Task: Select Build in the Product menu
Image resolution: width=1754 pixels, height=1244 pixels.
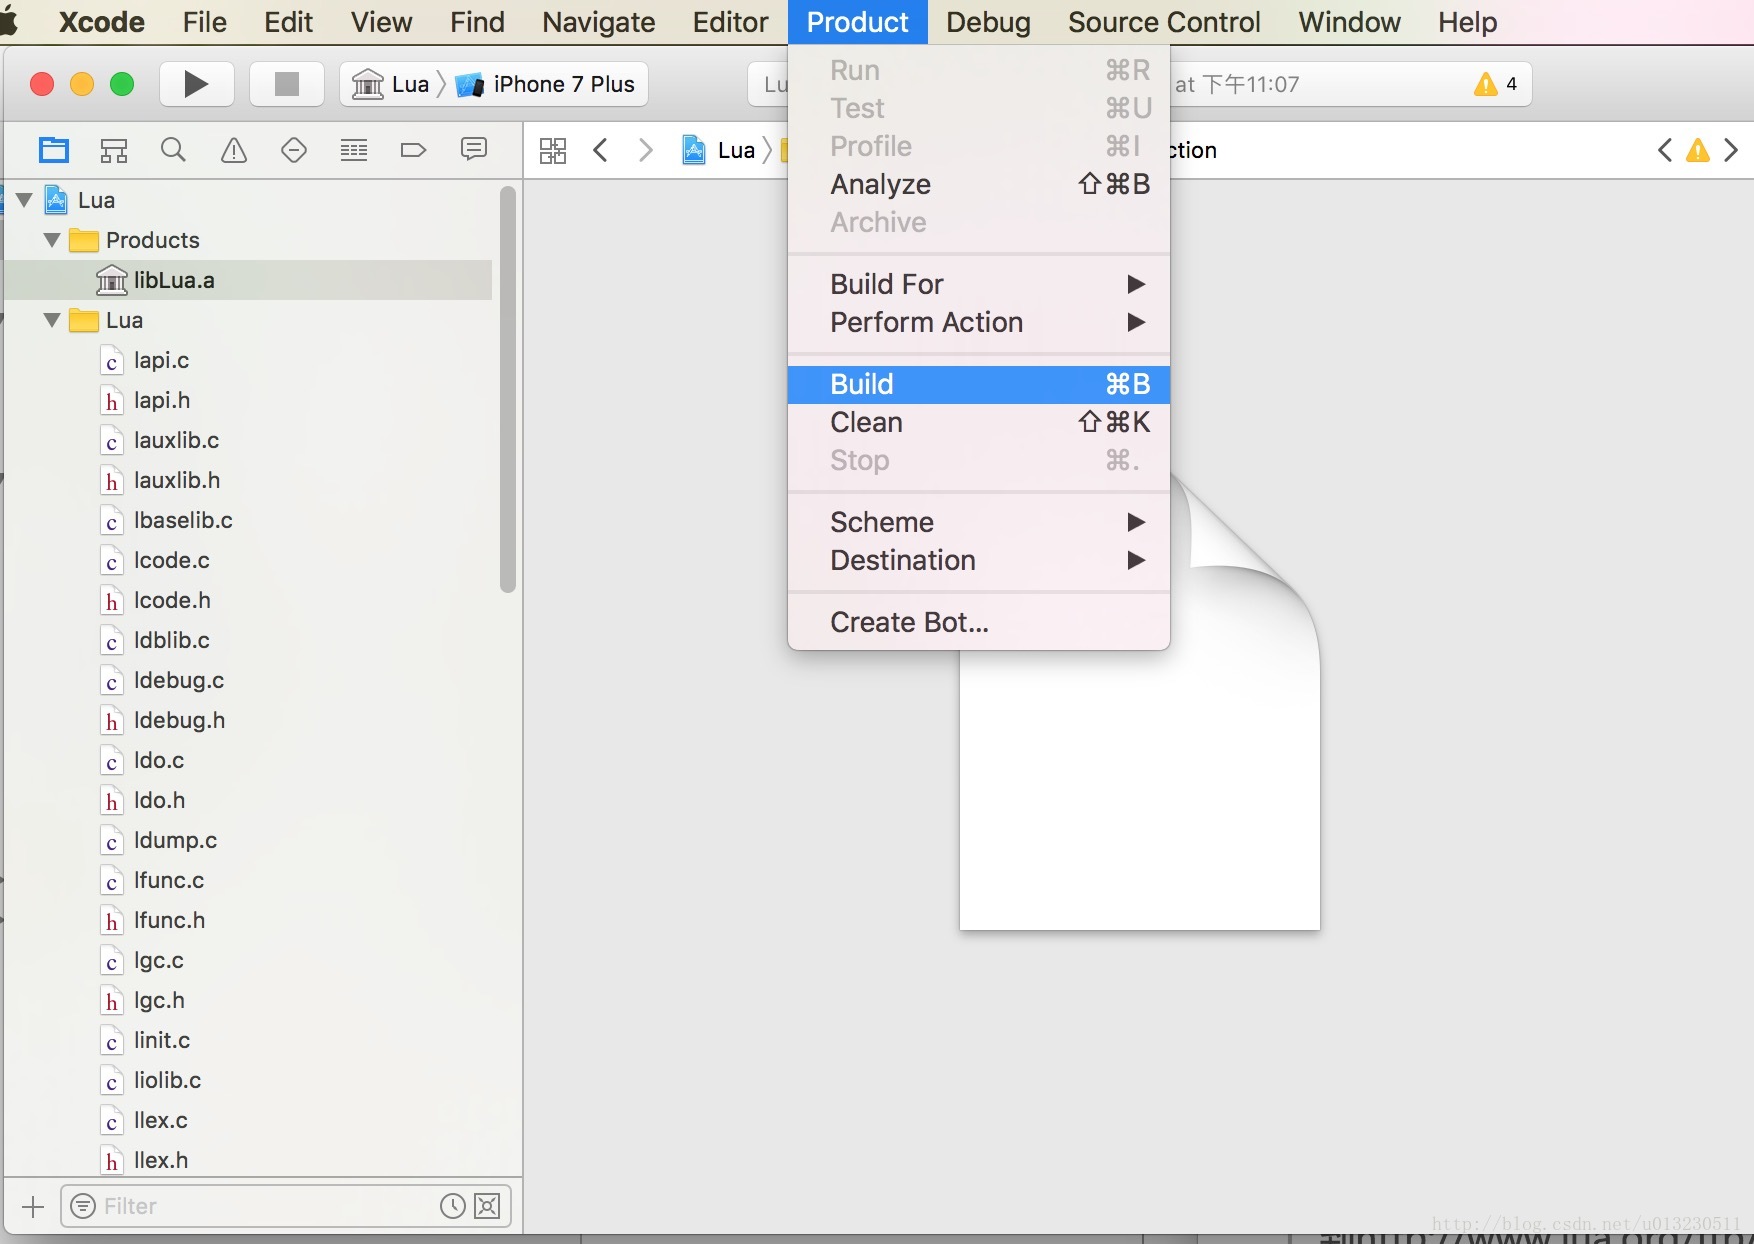Action: pyautogui.click(x=862, y=384)
